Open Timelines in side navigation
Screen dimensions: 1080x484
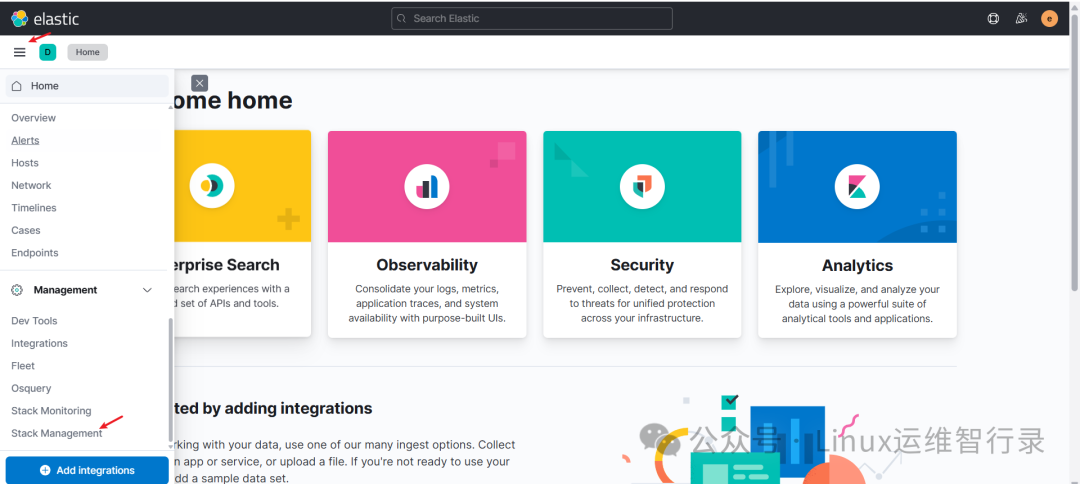[34, 208]
